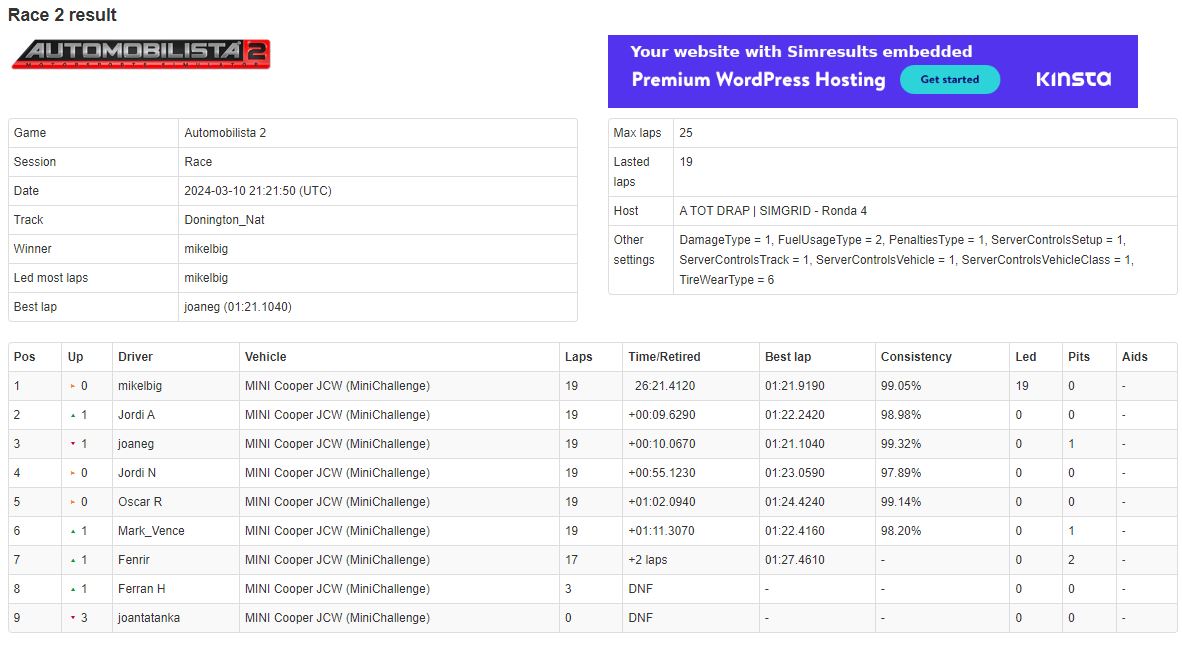Select driver name Mark_Vence
Screen dimensions: 1182x649
pos(151,531)
